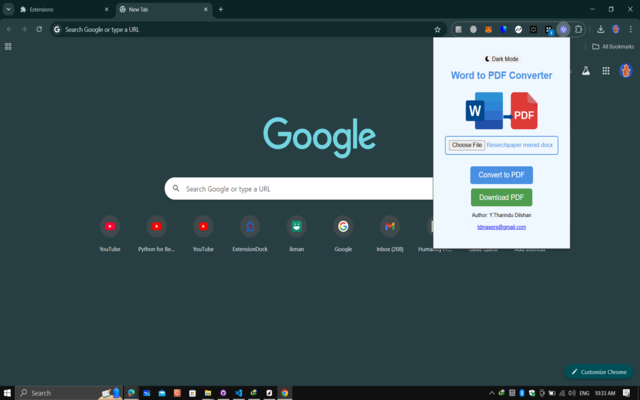Open the ExtensionDock shortcut
640x400 pixels.
(250, 233)
